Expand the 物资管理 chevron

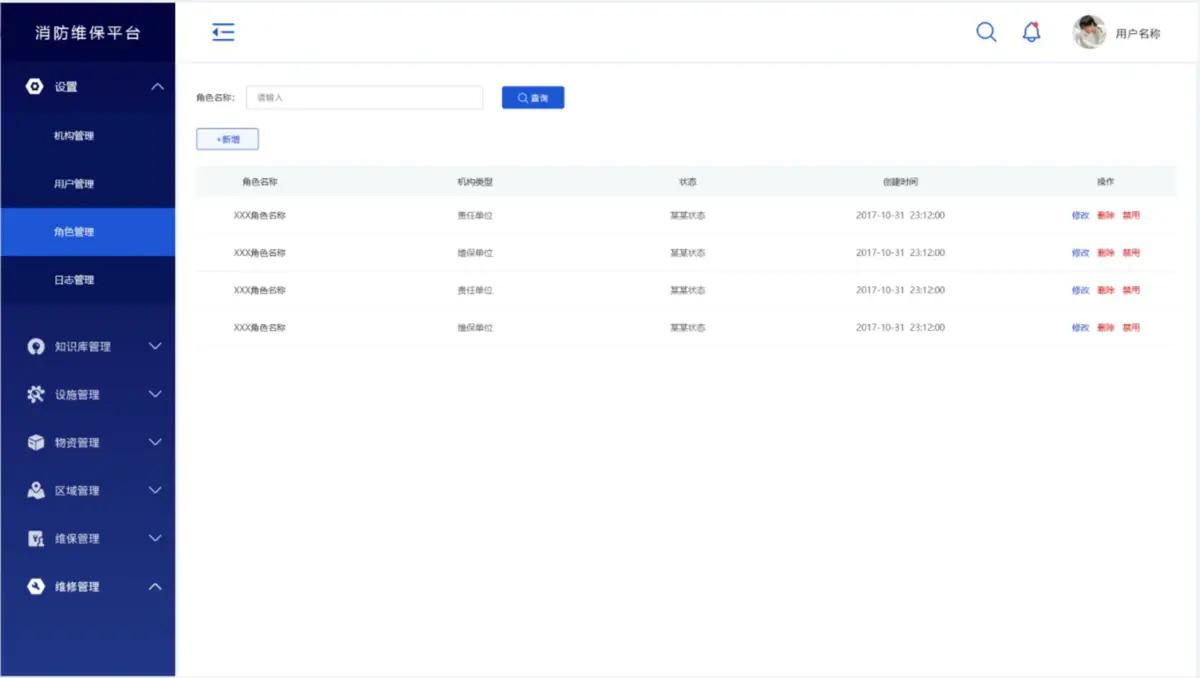[x=155, y=442]
